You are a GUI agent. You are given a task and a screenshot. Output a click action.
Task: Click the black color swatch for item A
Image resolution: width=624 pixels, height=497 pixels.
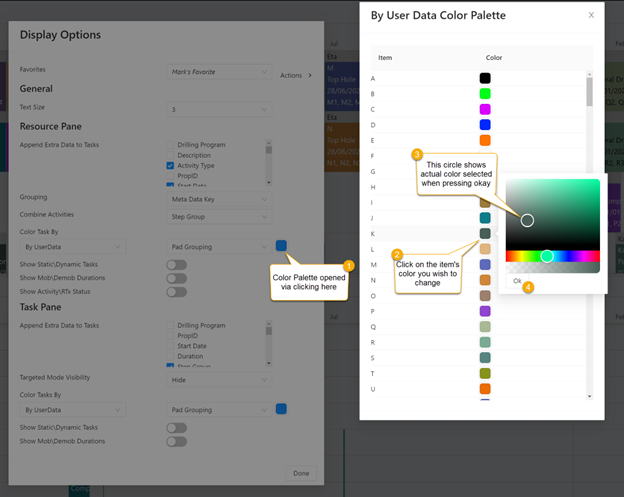(485, 78)
